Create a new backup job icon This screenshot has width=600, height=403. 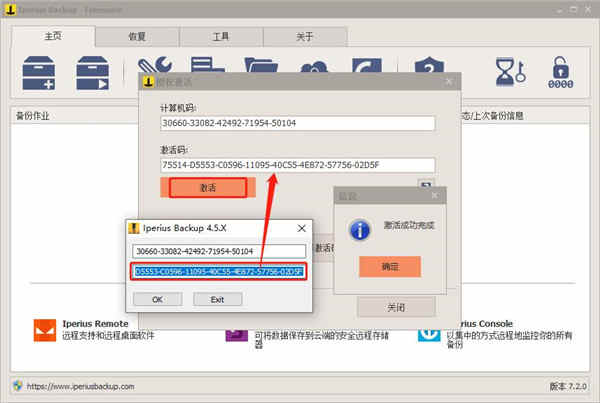point(39,73)
